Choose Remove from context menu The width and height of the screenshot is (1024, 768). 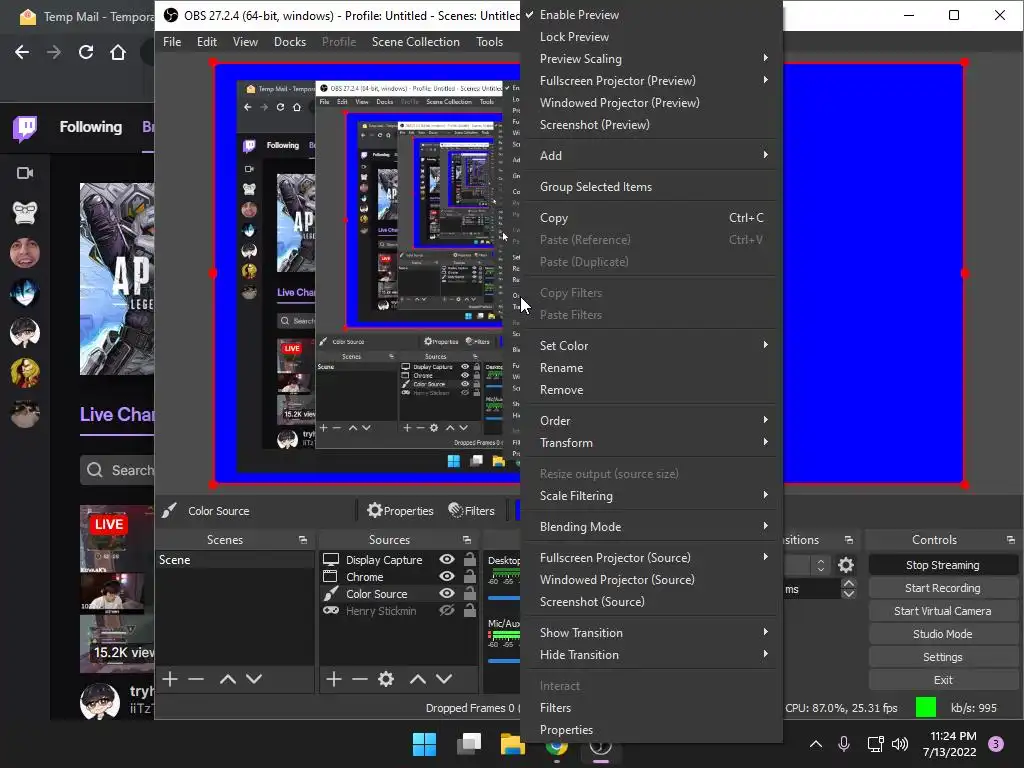(x=651, y=390)
